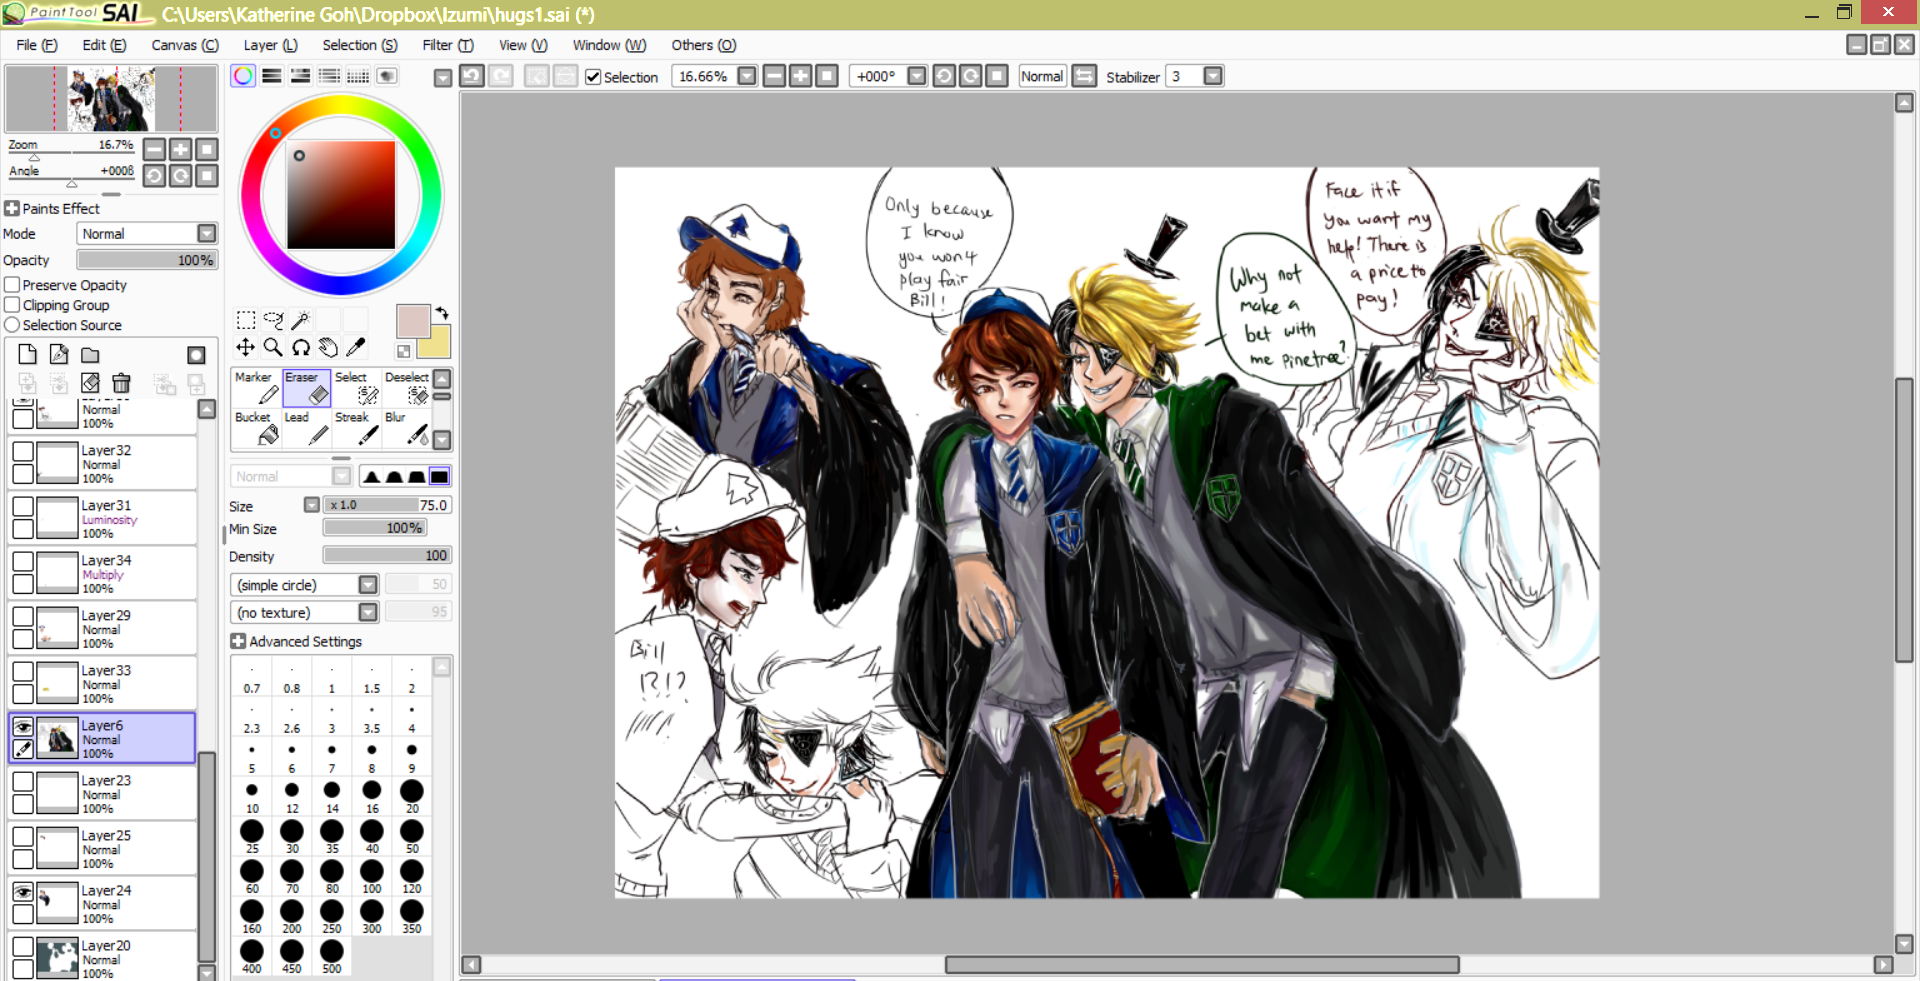This screenshot has height=981, width=1920.
Task: Create a new normal layer
Action: [27, 354]
